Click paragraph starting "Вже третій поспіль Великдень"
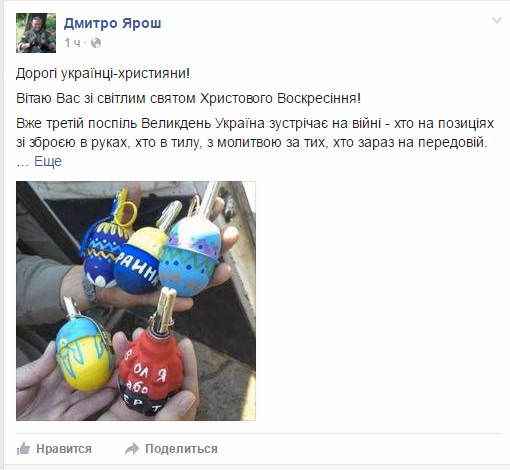The image size is (510, 470). (255, 133)
